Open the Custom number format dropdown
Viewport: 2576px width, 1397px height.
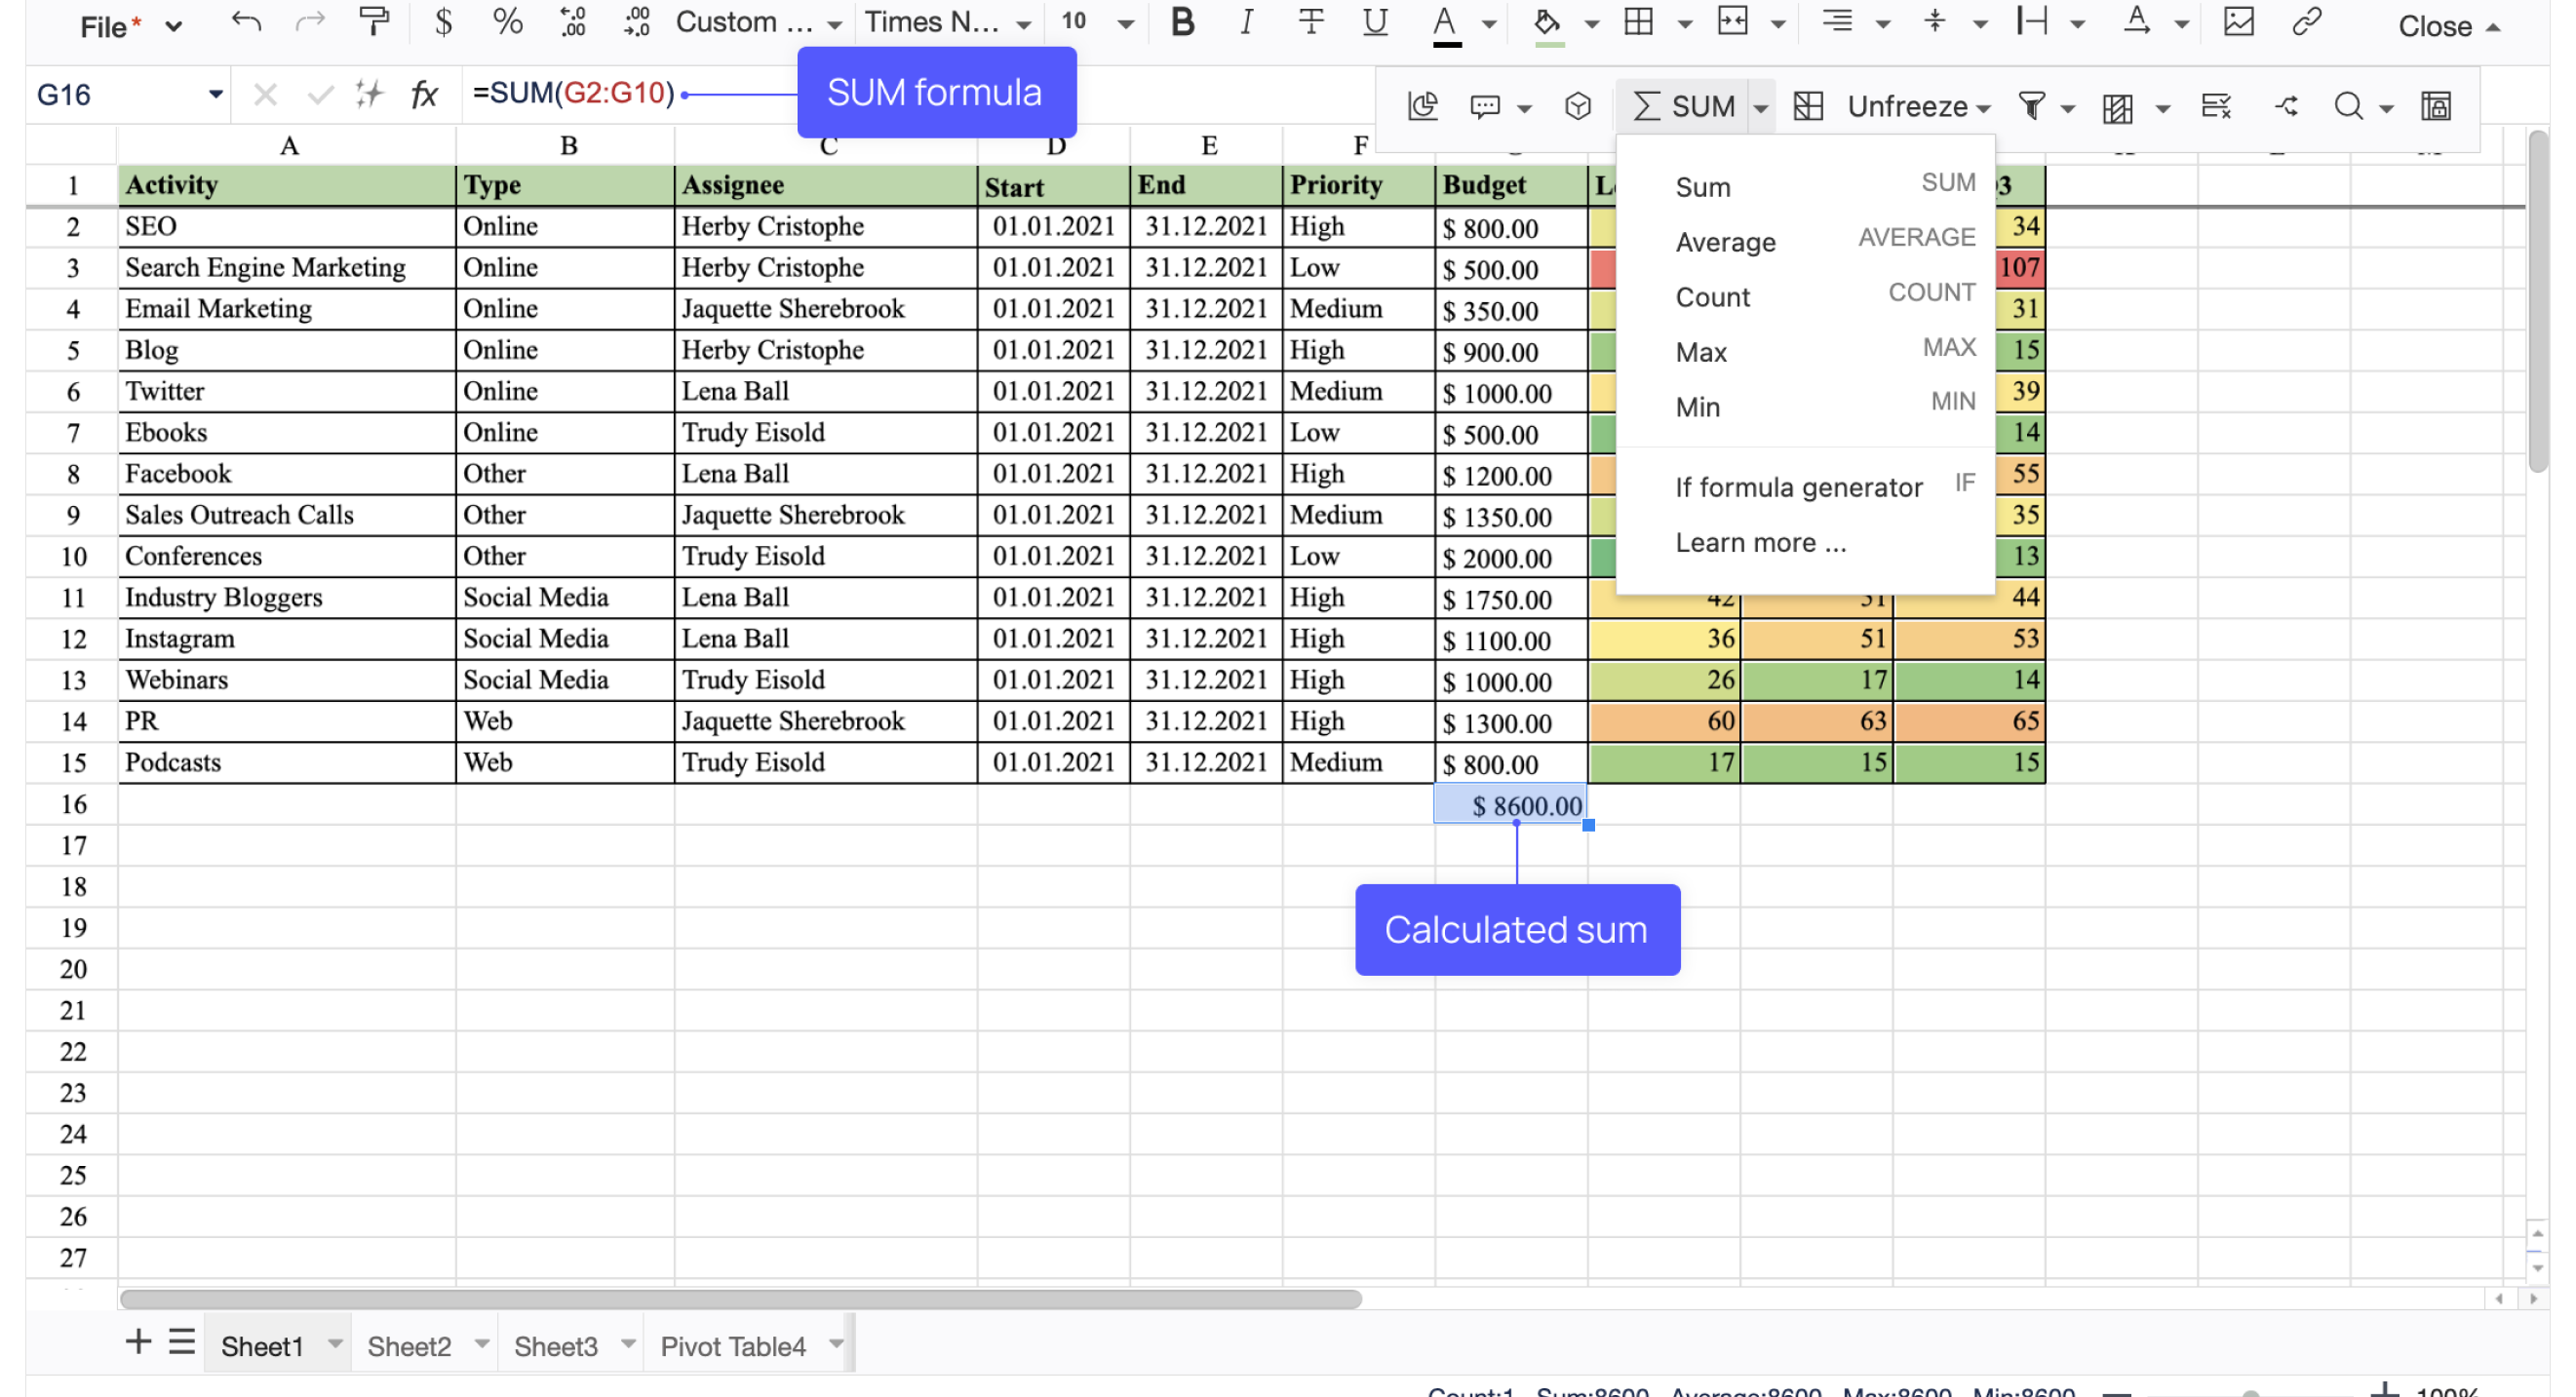[759, 22]
